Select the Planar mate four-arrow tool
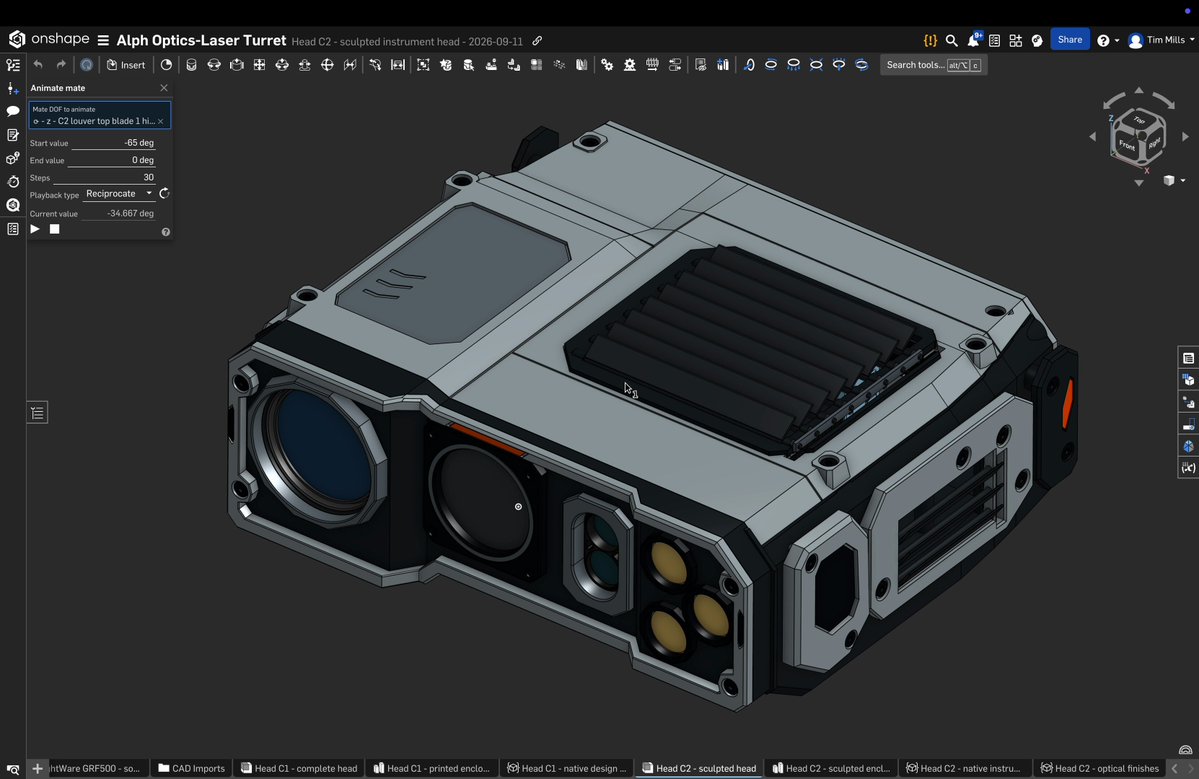Screen dimensions: 1199x779 (x=259, y=65)
